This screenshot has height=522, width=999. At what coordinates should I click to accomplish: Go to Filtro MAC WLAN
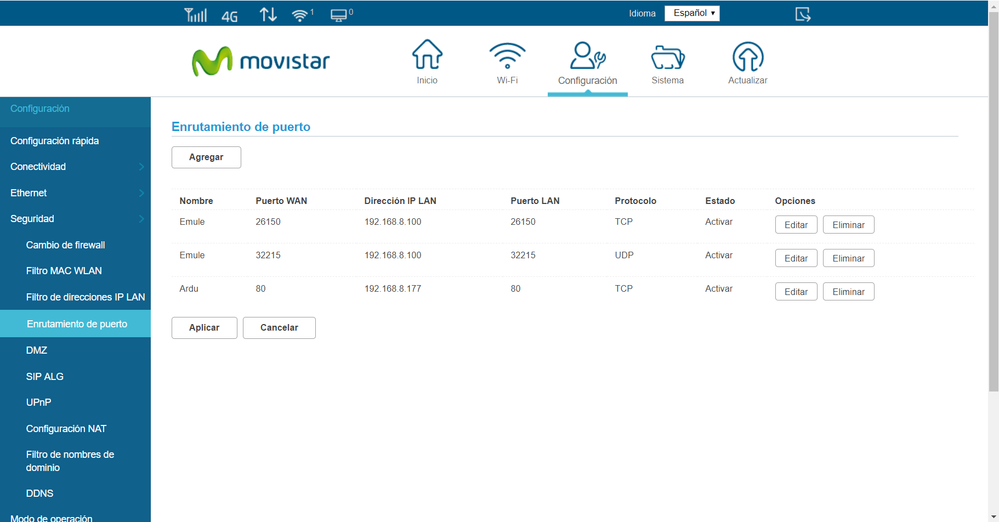(x=64, y=271)
